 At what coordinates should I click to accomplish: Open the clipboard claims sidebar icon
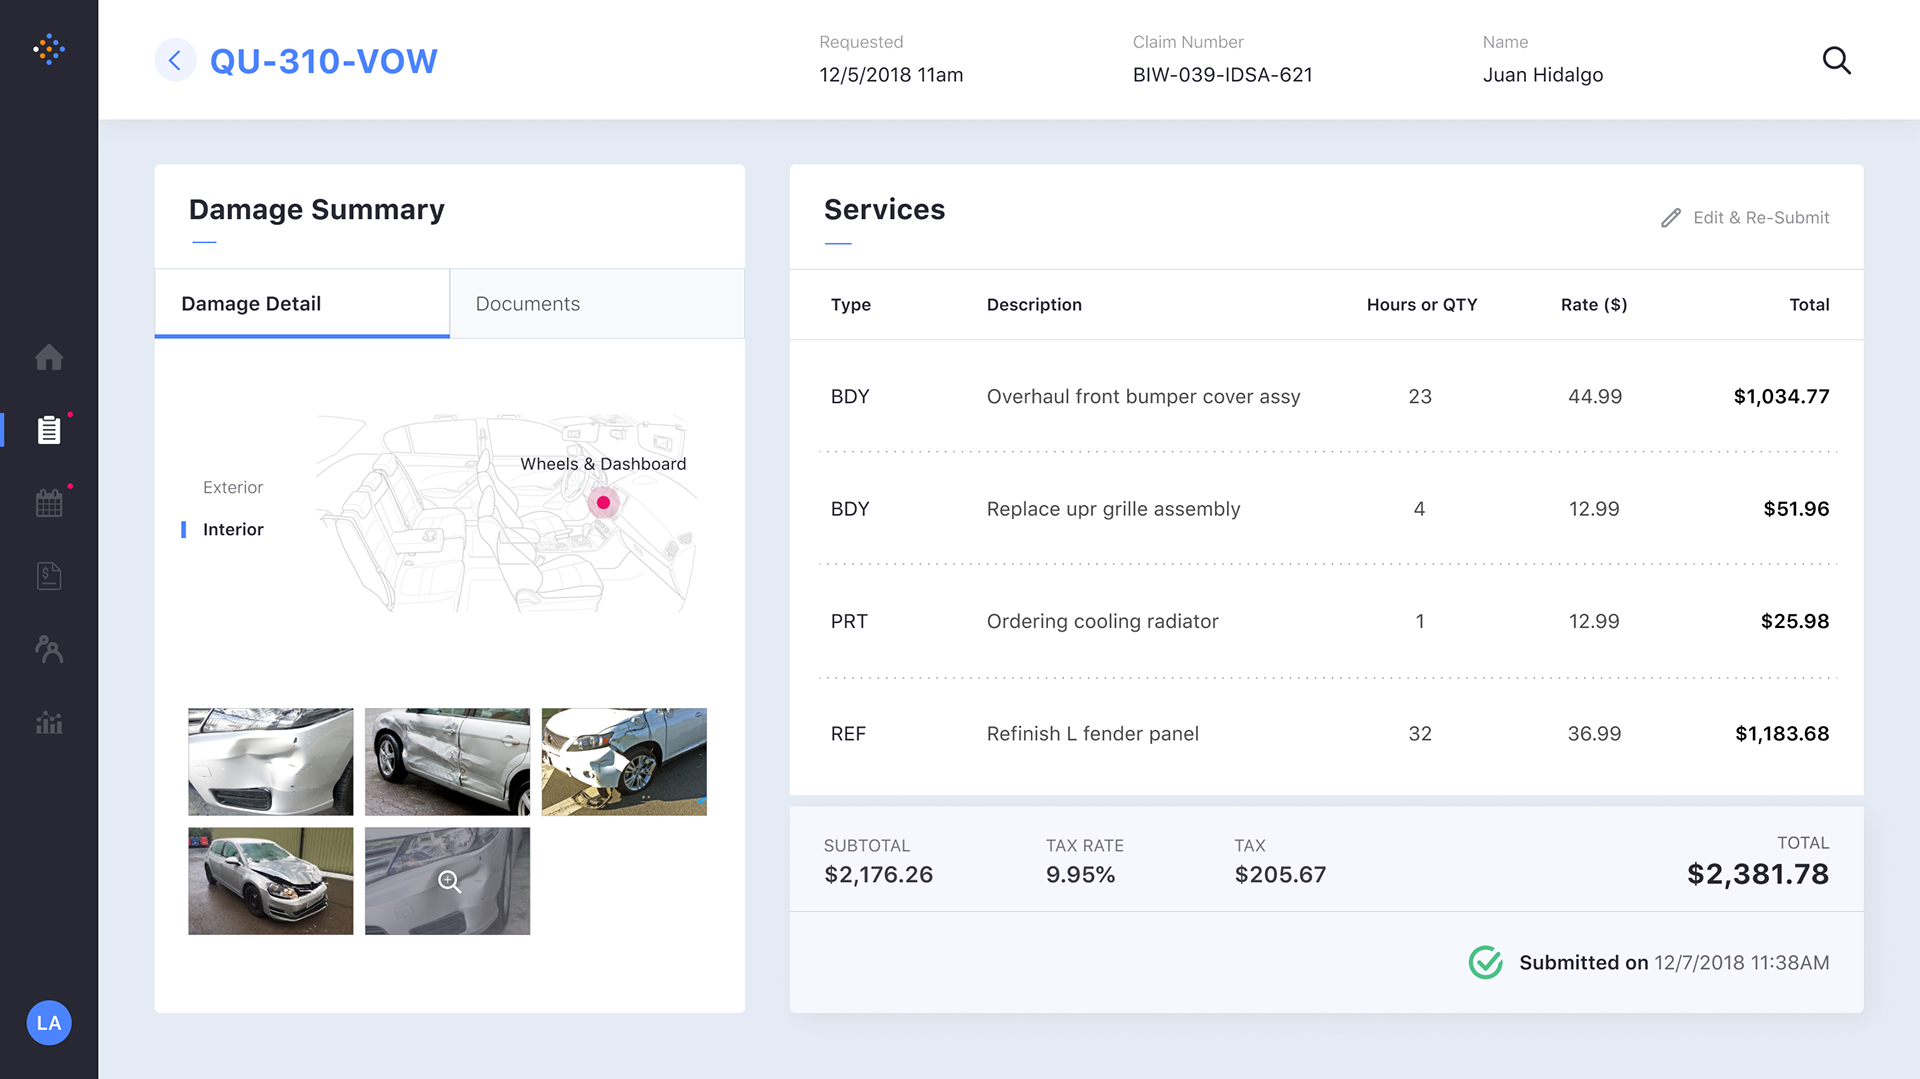click(x=49, y=430)
